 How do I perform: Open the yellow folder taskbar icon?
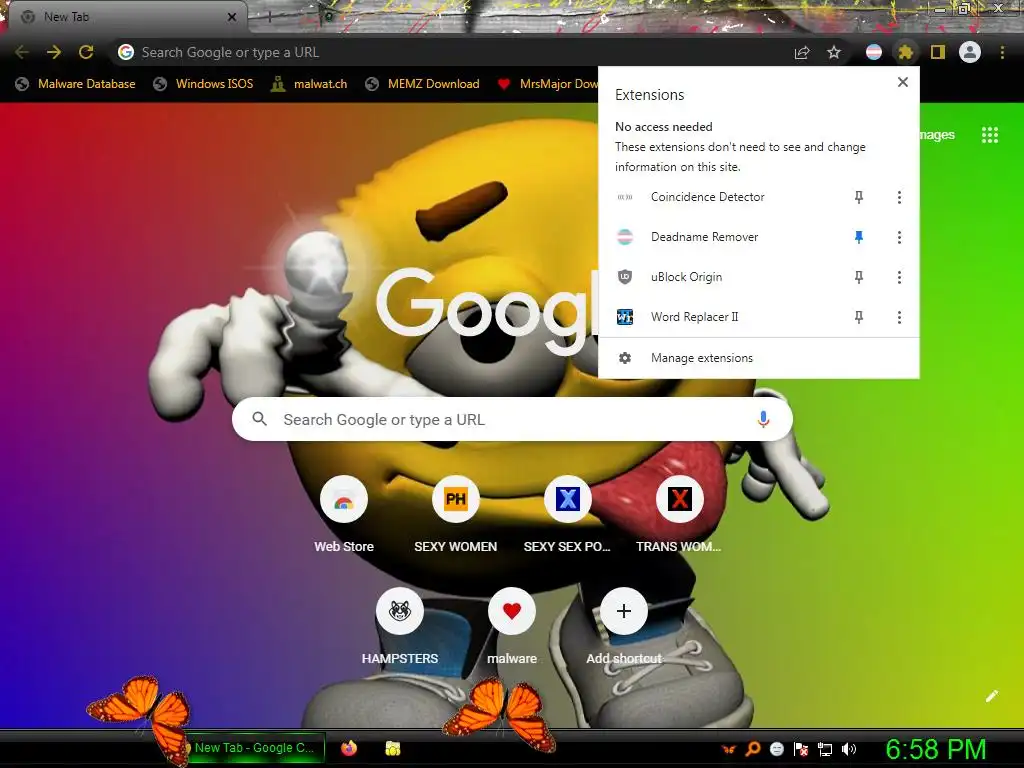tap(392, 748)
